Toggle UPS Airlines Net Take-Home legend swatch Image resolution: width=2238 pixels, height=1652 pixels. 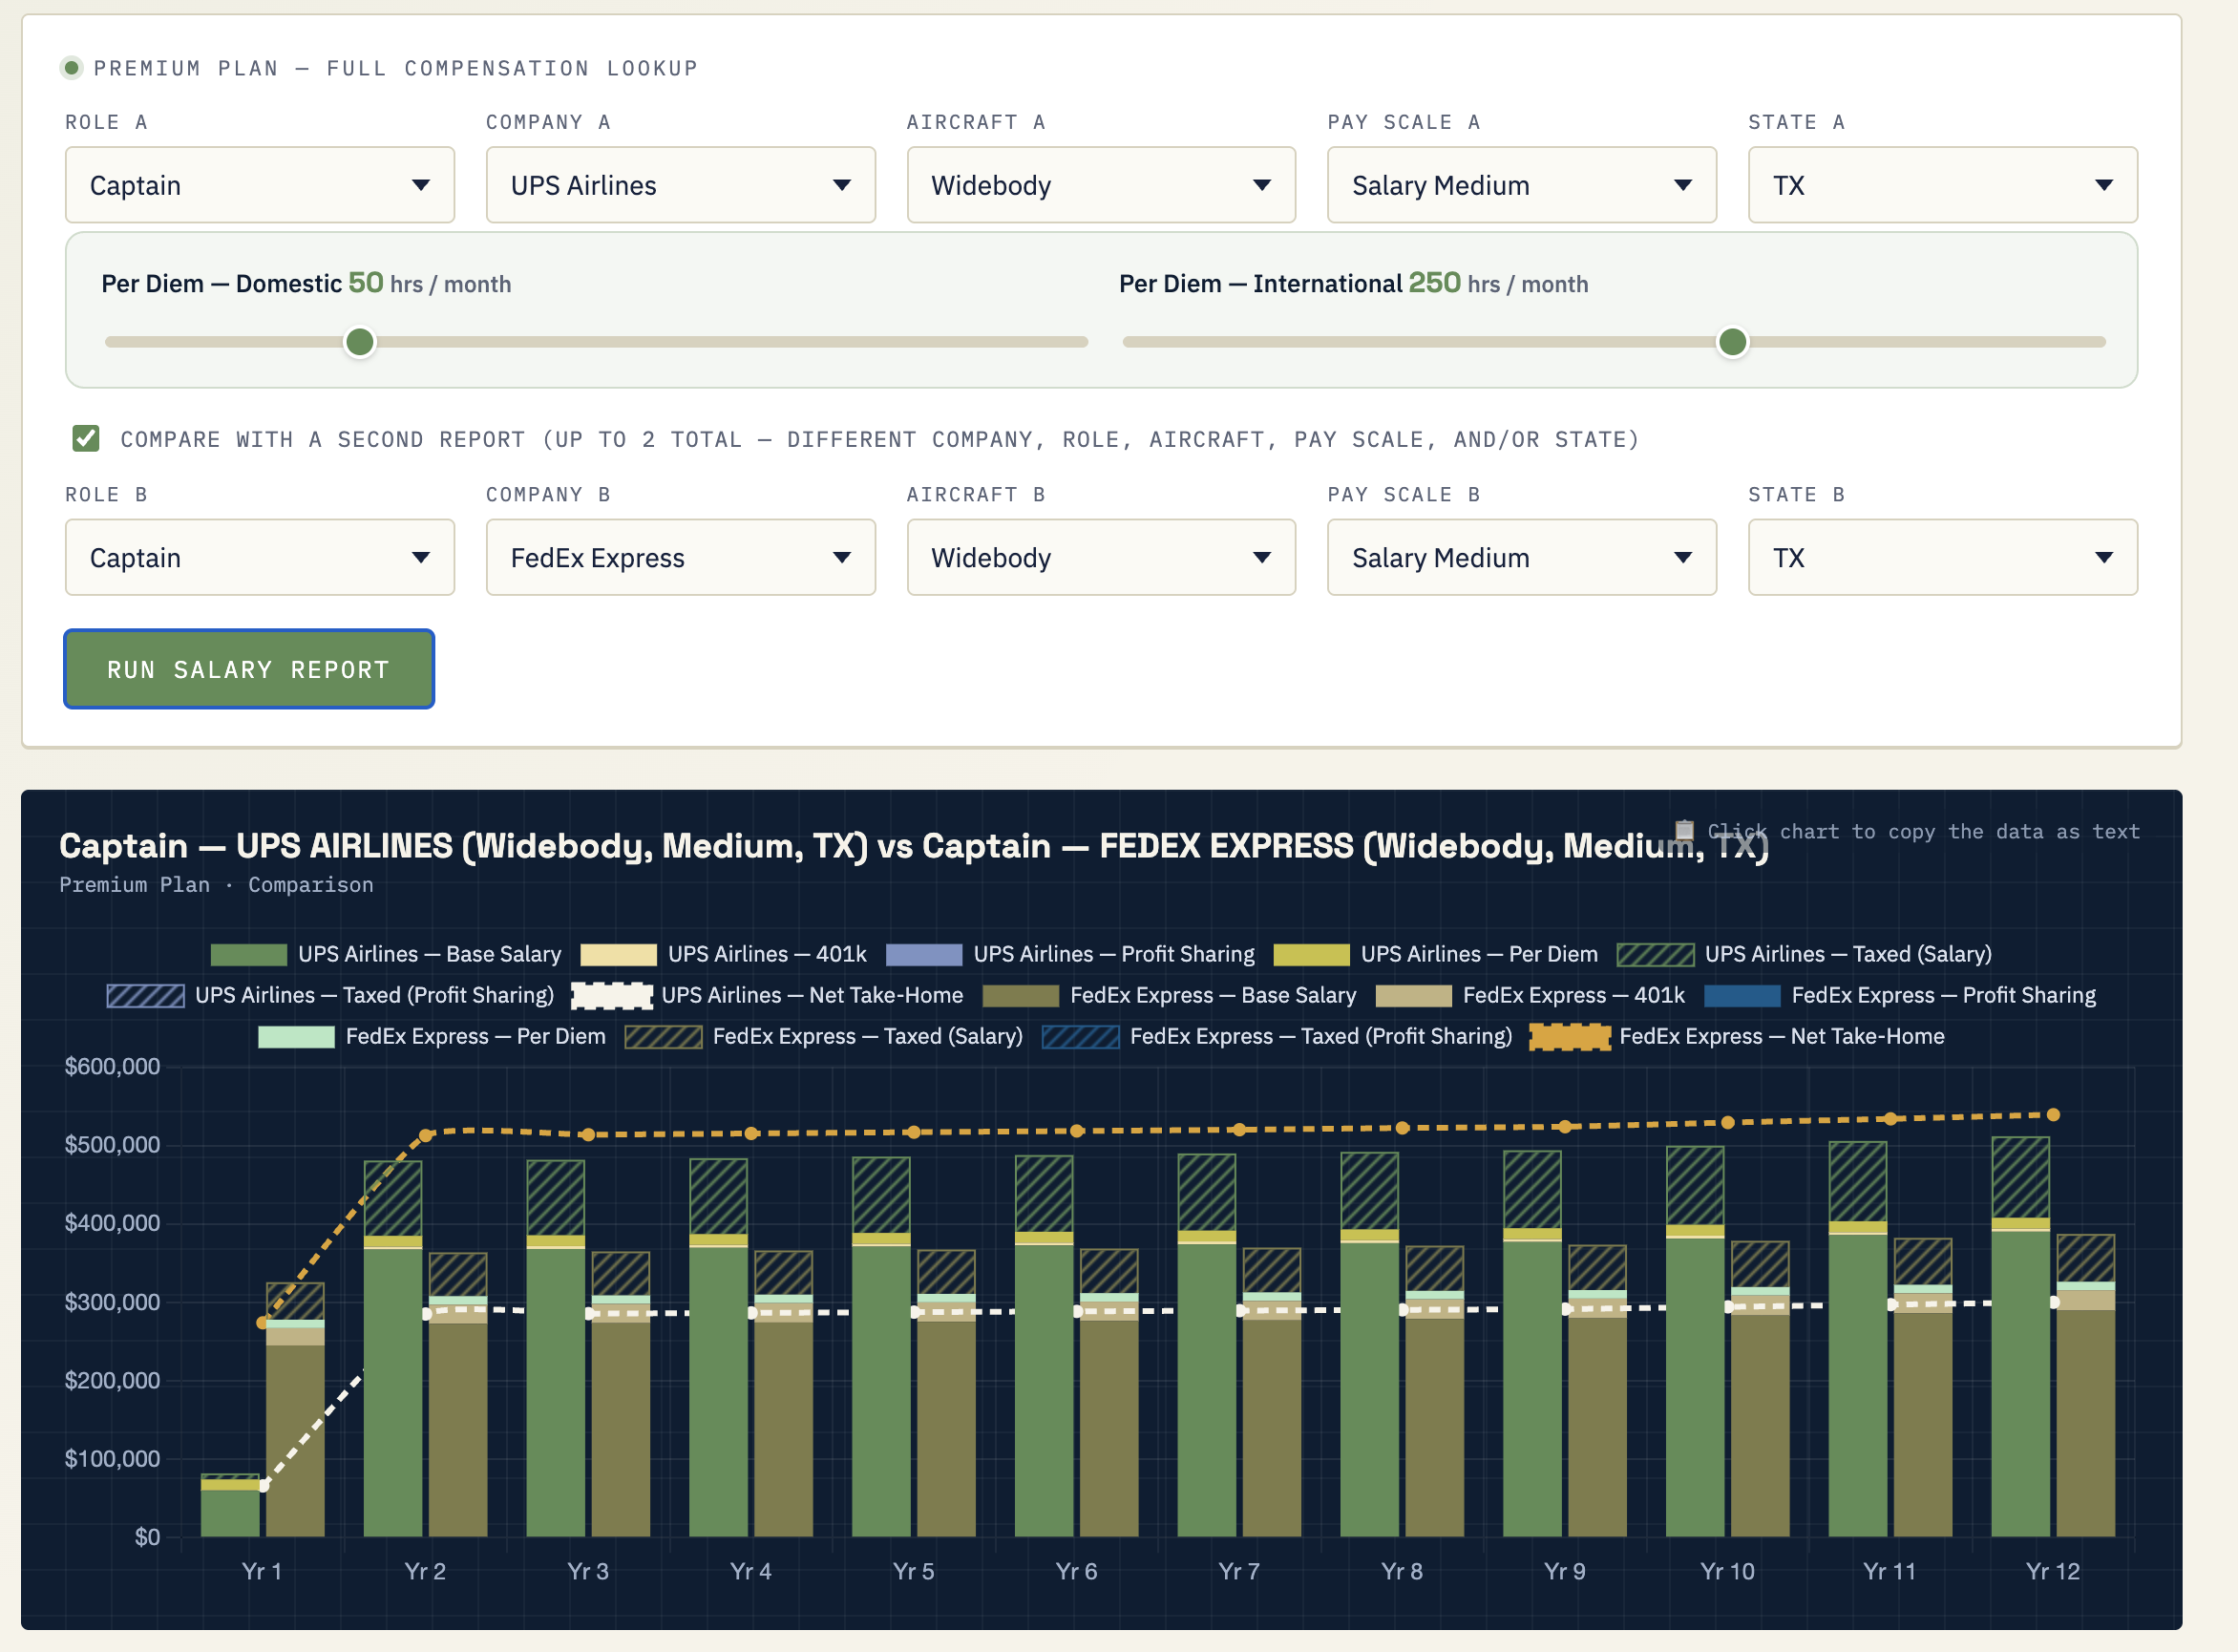(x=612, y=995)
